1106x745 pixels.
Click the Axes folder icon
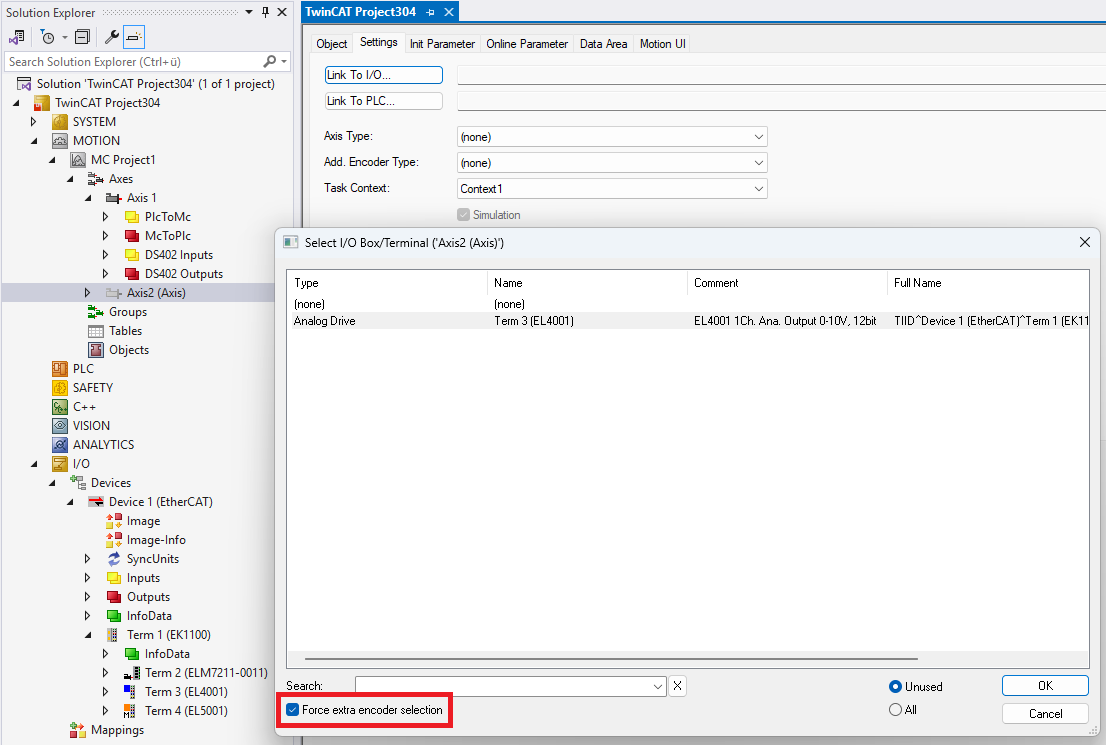click(x=96, y=178)
